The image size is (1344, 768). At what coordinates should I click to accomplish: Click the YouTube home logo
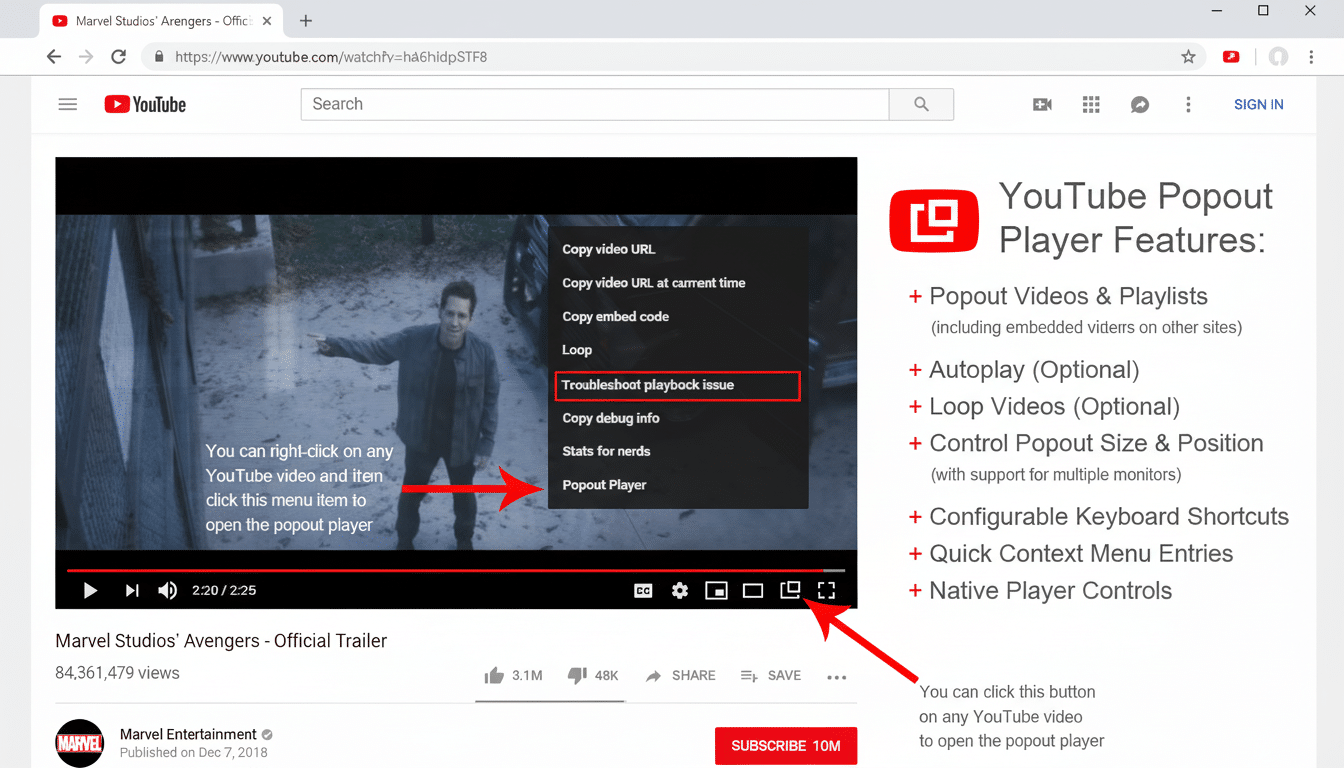click(x=144, y=104)
